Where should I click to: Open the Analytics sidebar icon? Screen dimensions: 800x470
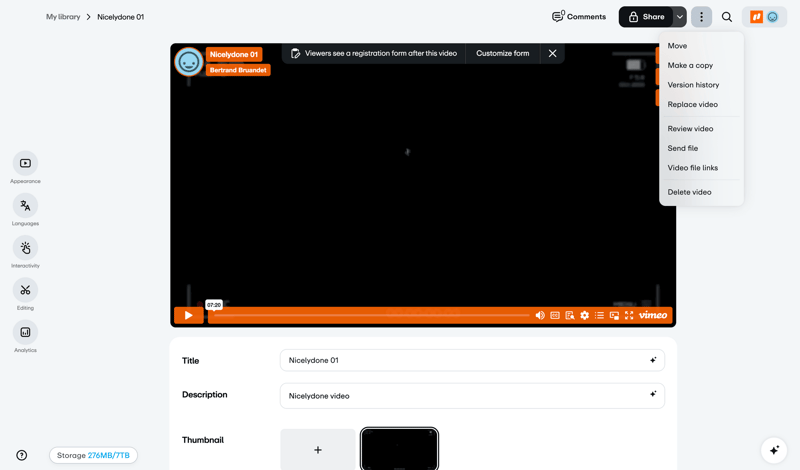pos(25,332)
